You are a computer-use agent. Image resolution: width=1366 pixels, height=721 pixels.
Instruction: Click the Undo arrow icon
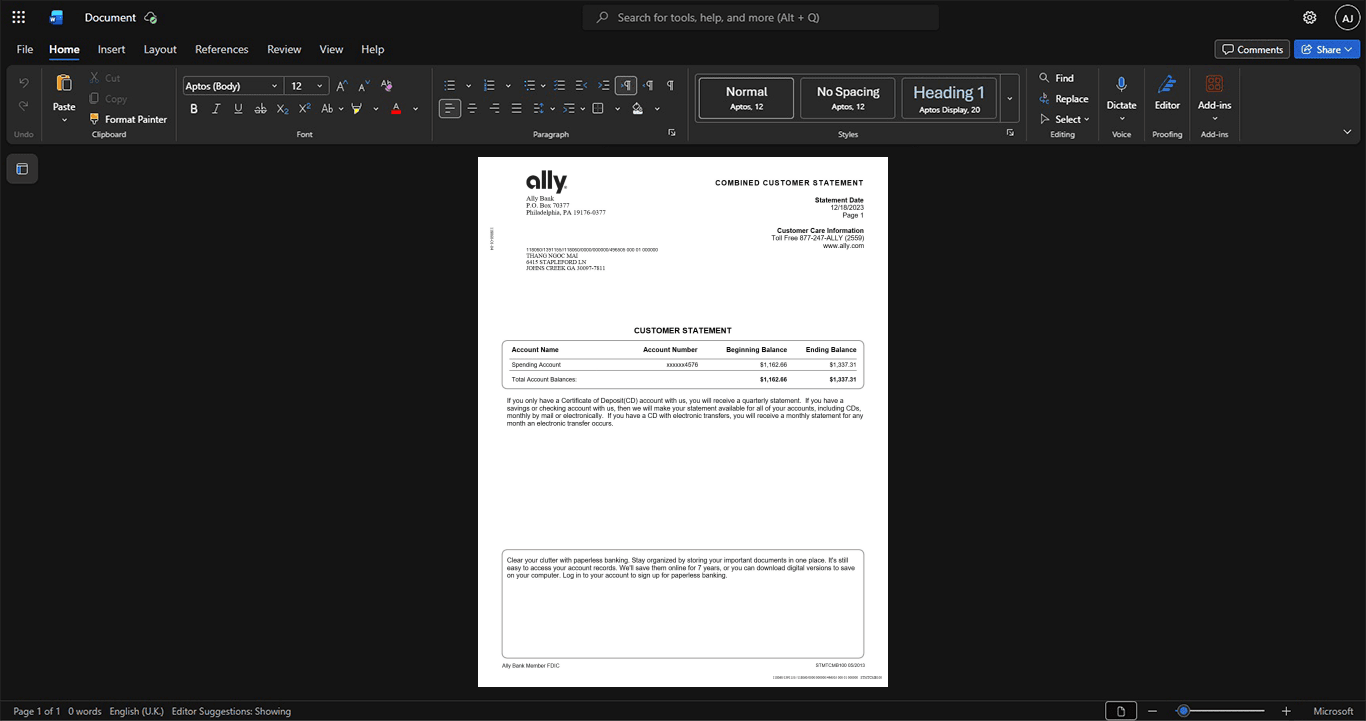click(x=24, y=82)
